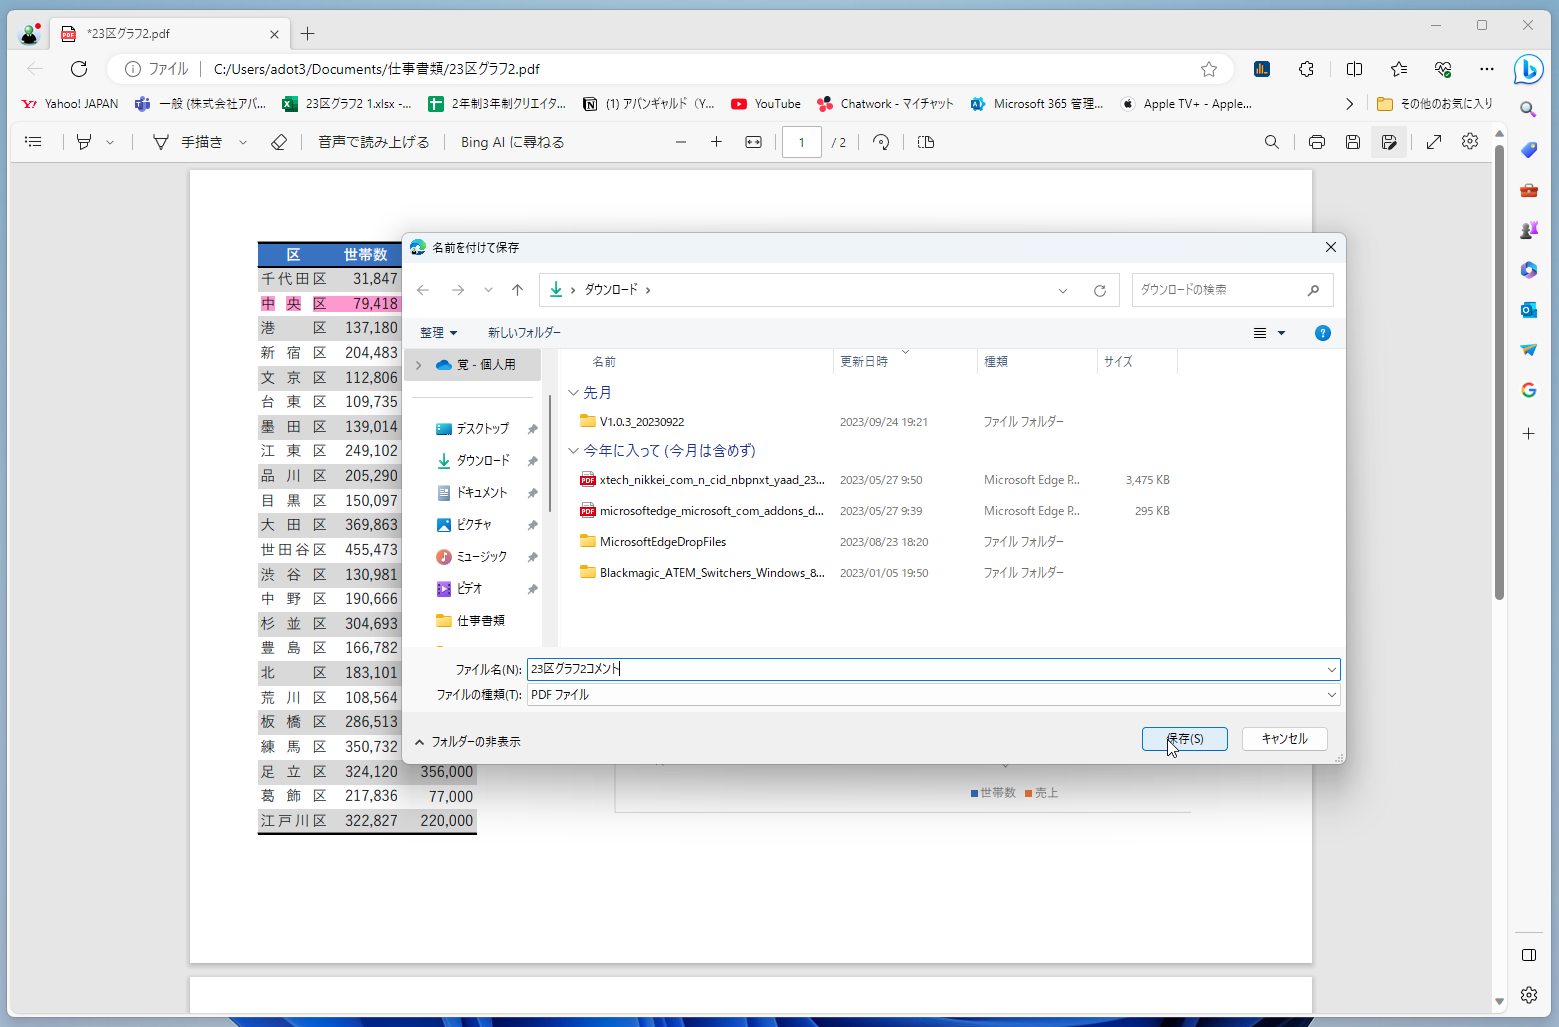Screen dimensions: 1559x1027
Task: Expand the OneDrive 個人用 tree node
Action: (x=419, y=365)
